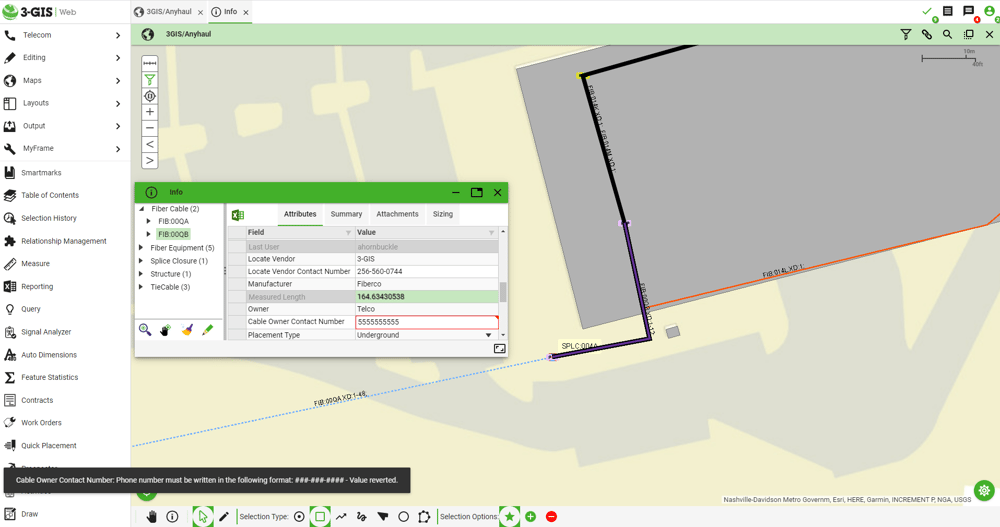Open the list panel icon in top bar
This screenshot has width=1000, height=527.
(x=948, y=11)
